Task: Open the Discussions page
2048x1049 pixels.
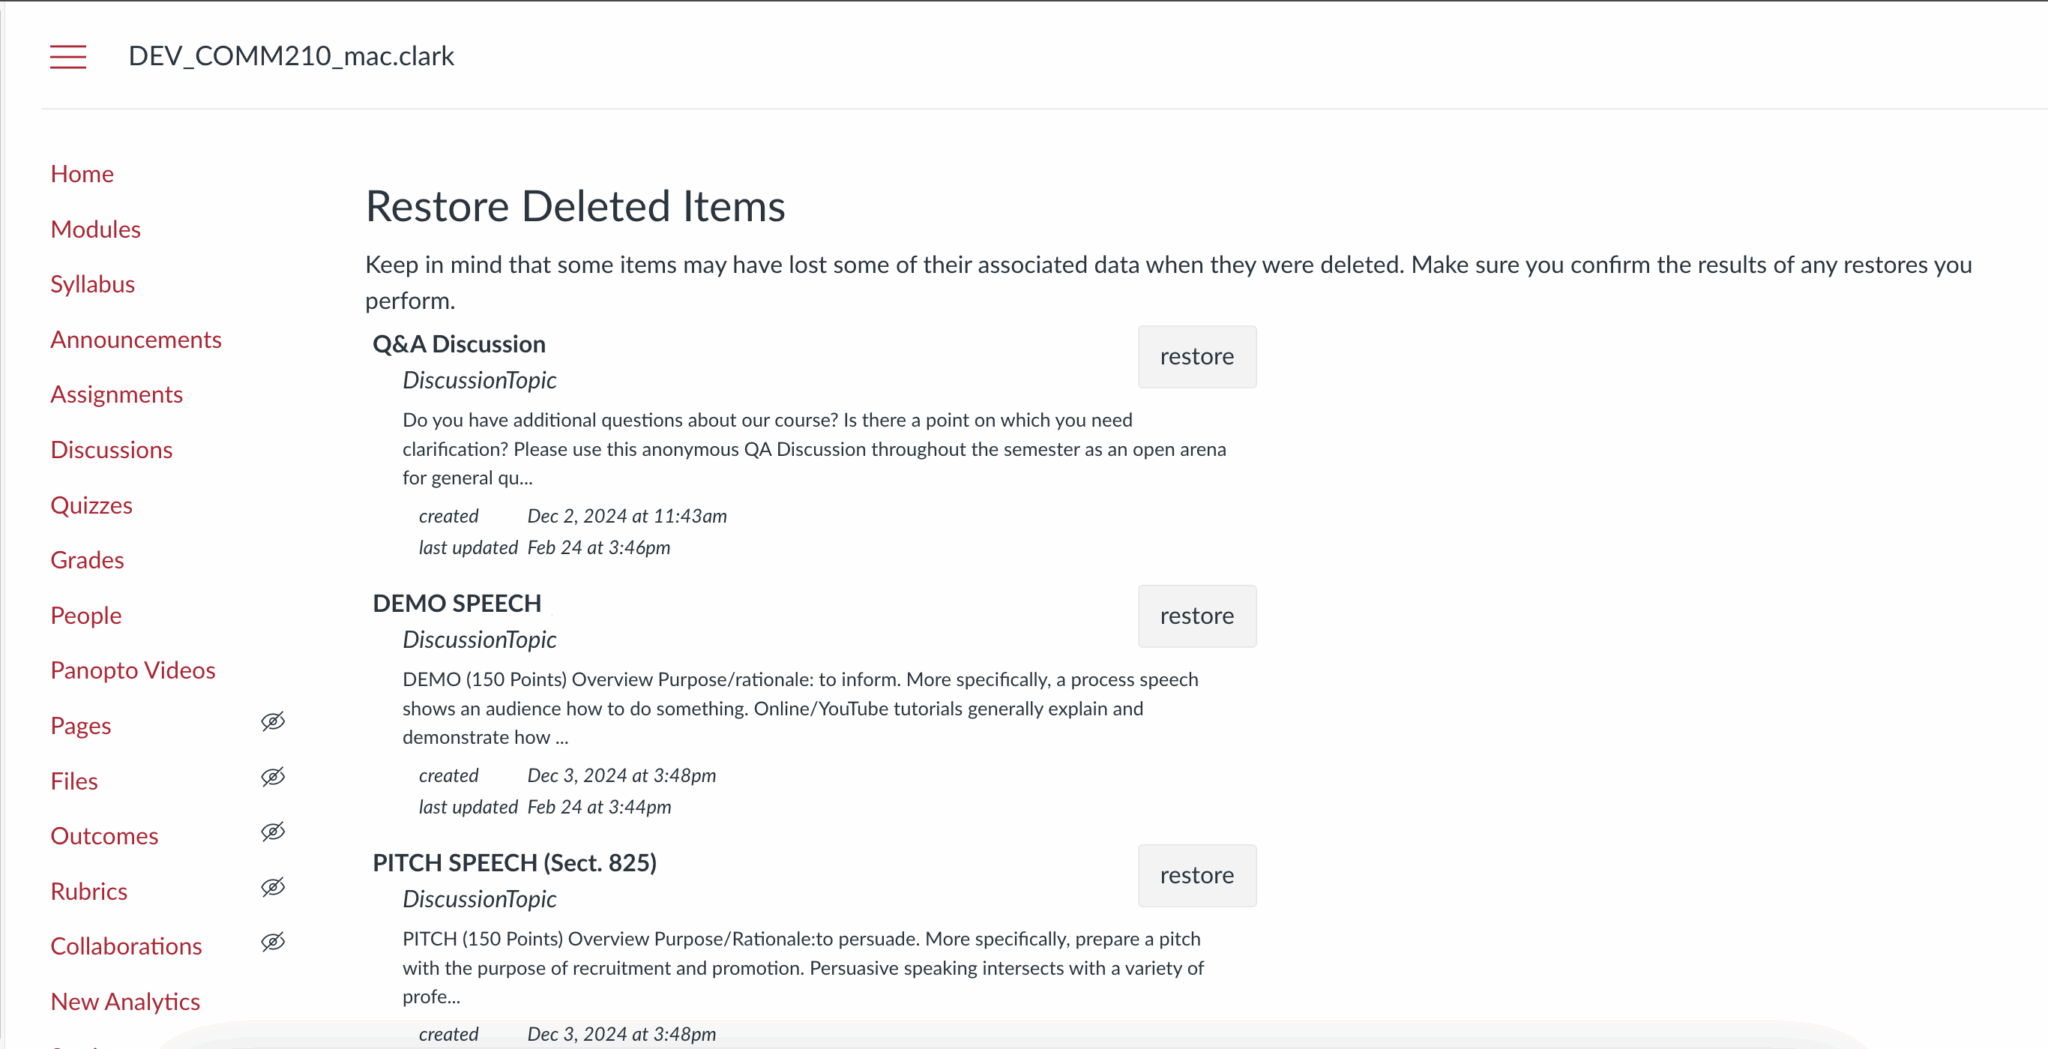Action: point(112,449)
